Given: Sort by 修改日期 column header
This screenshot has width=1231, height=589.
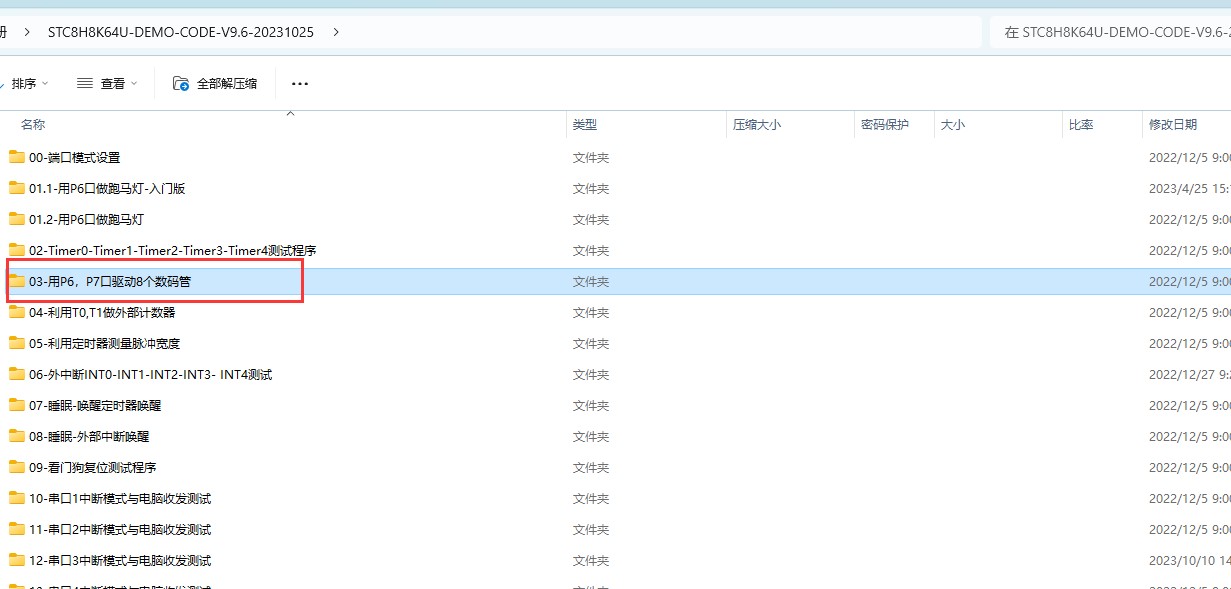Looking at the screenshot, I should point(1173,125).
